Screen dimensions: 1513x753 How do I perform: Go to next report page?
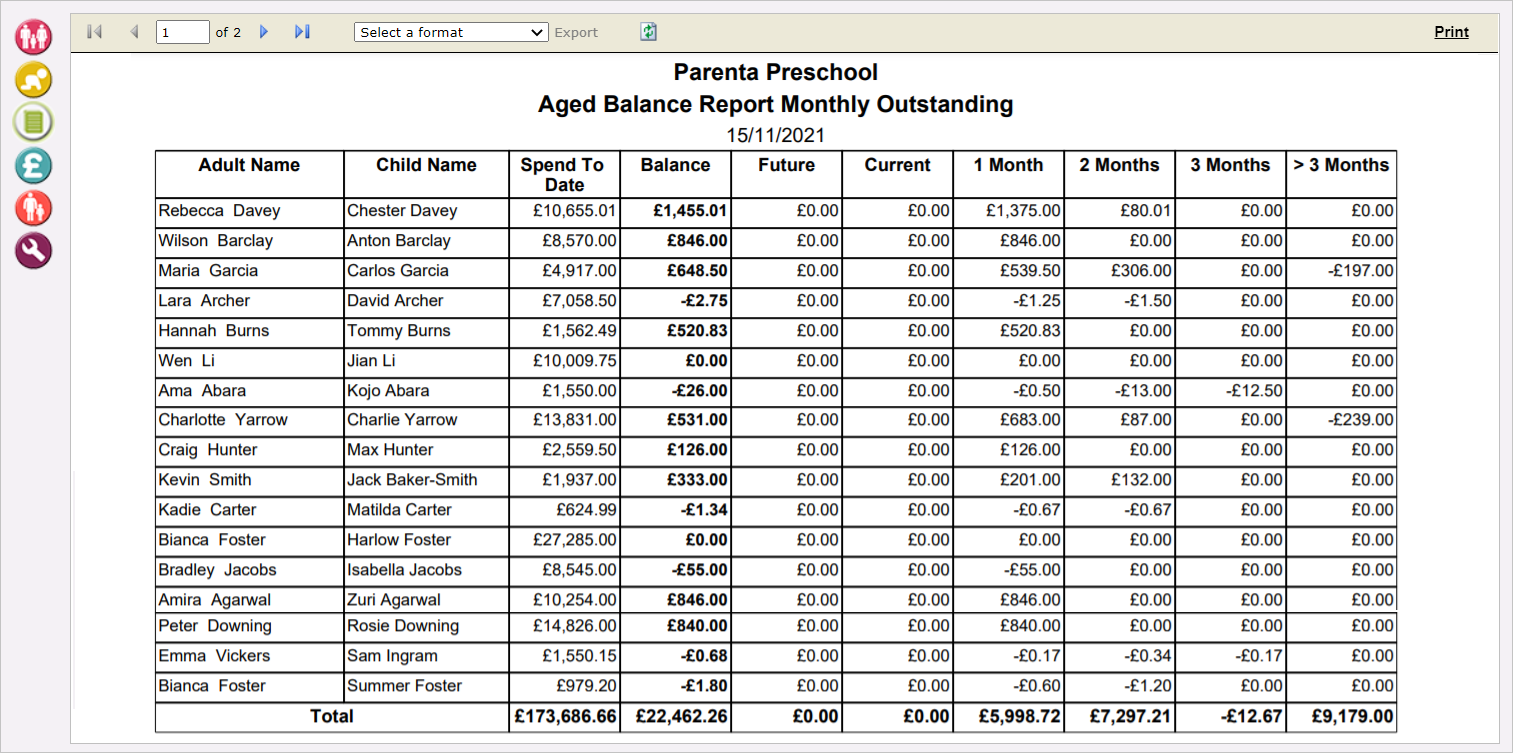point(264,32)
